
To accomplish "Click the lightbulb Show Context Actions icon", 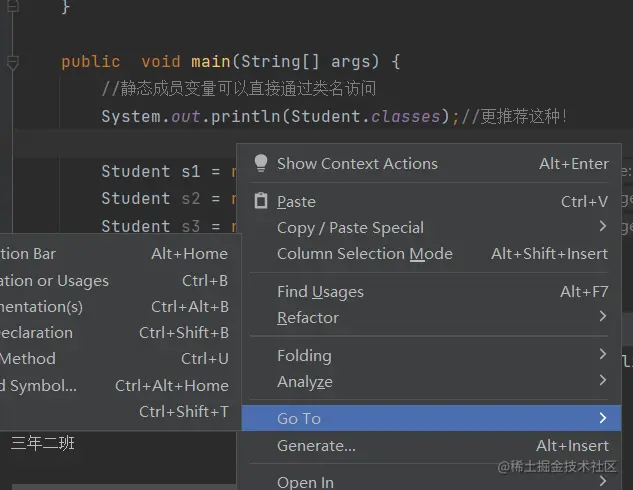I will click(x=261, y=163).
